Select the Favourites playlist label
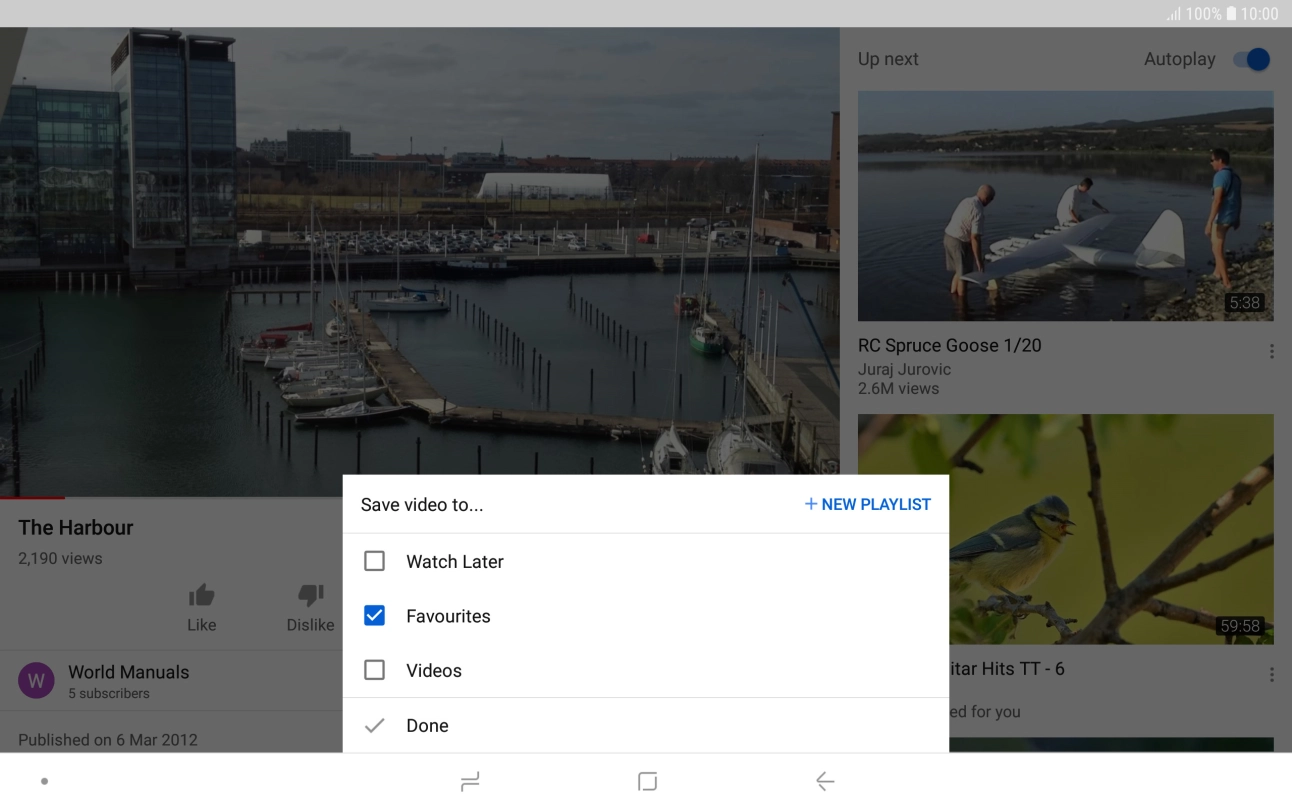1292x807 pixels. pyautogui.click(x=448, y=616)
